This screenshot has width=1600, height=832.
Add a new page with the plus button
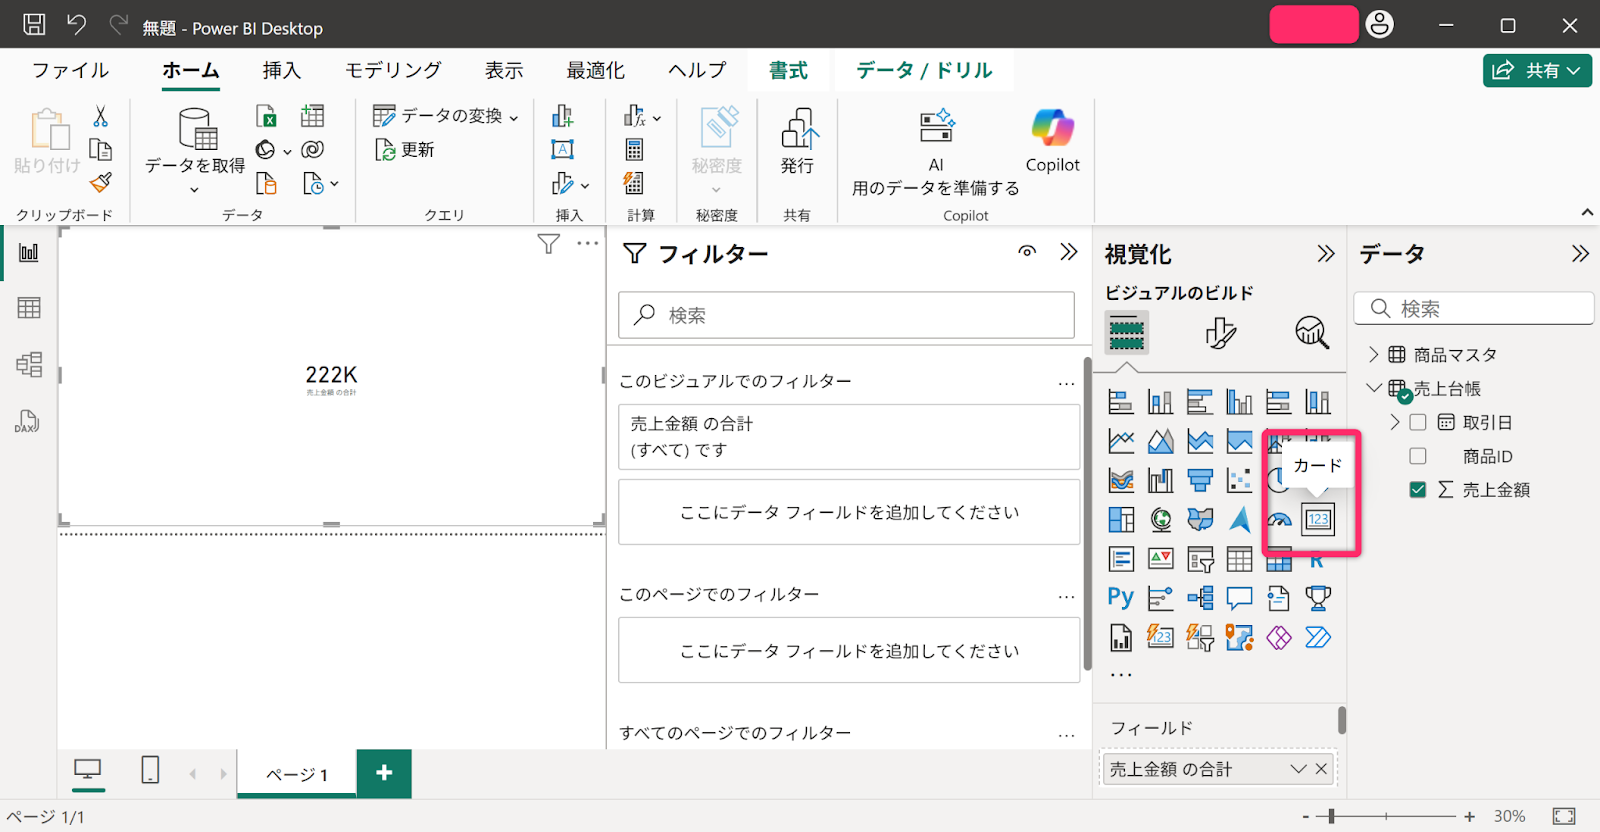click(384, 773)
